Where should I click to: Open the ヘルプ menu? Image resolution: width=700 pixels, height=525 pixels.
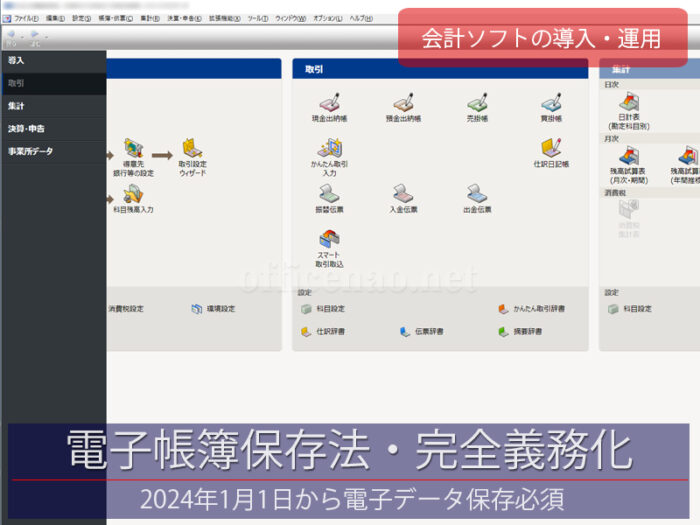[x=361, y=18]
